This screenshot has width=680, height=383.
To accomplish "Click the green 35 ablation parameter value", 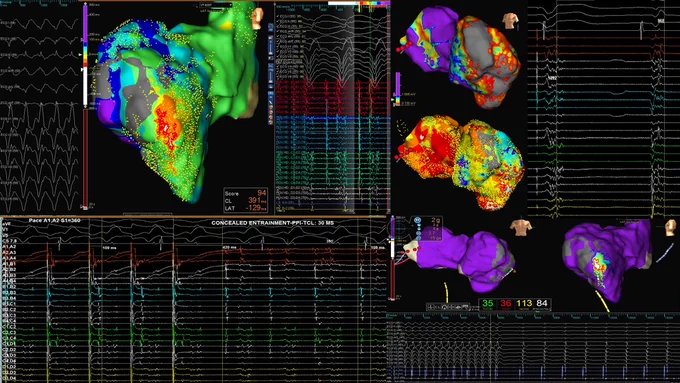I will click(x=488, y=304).
